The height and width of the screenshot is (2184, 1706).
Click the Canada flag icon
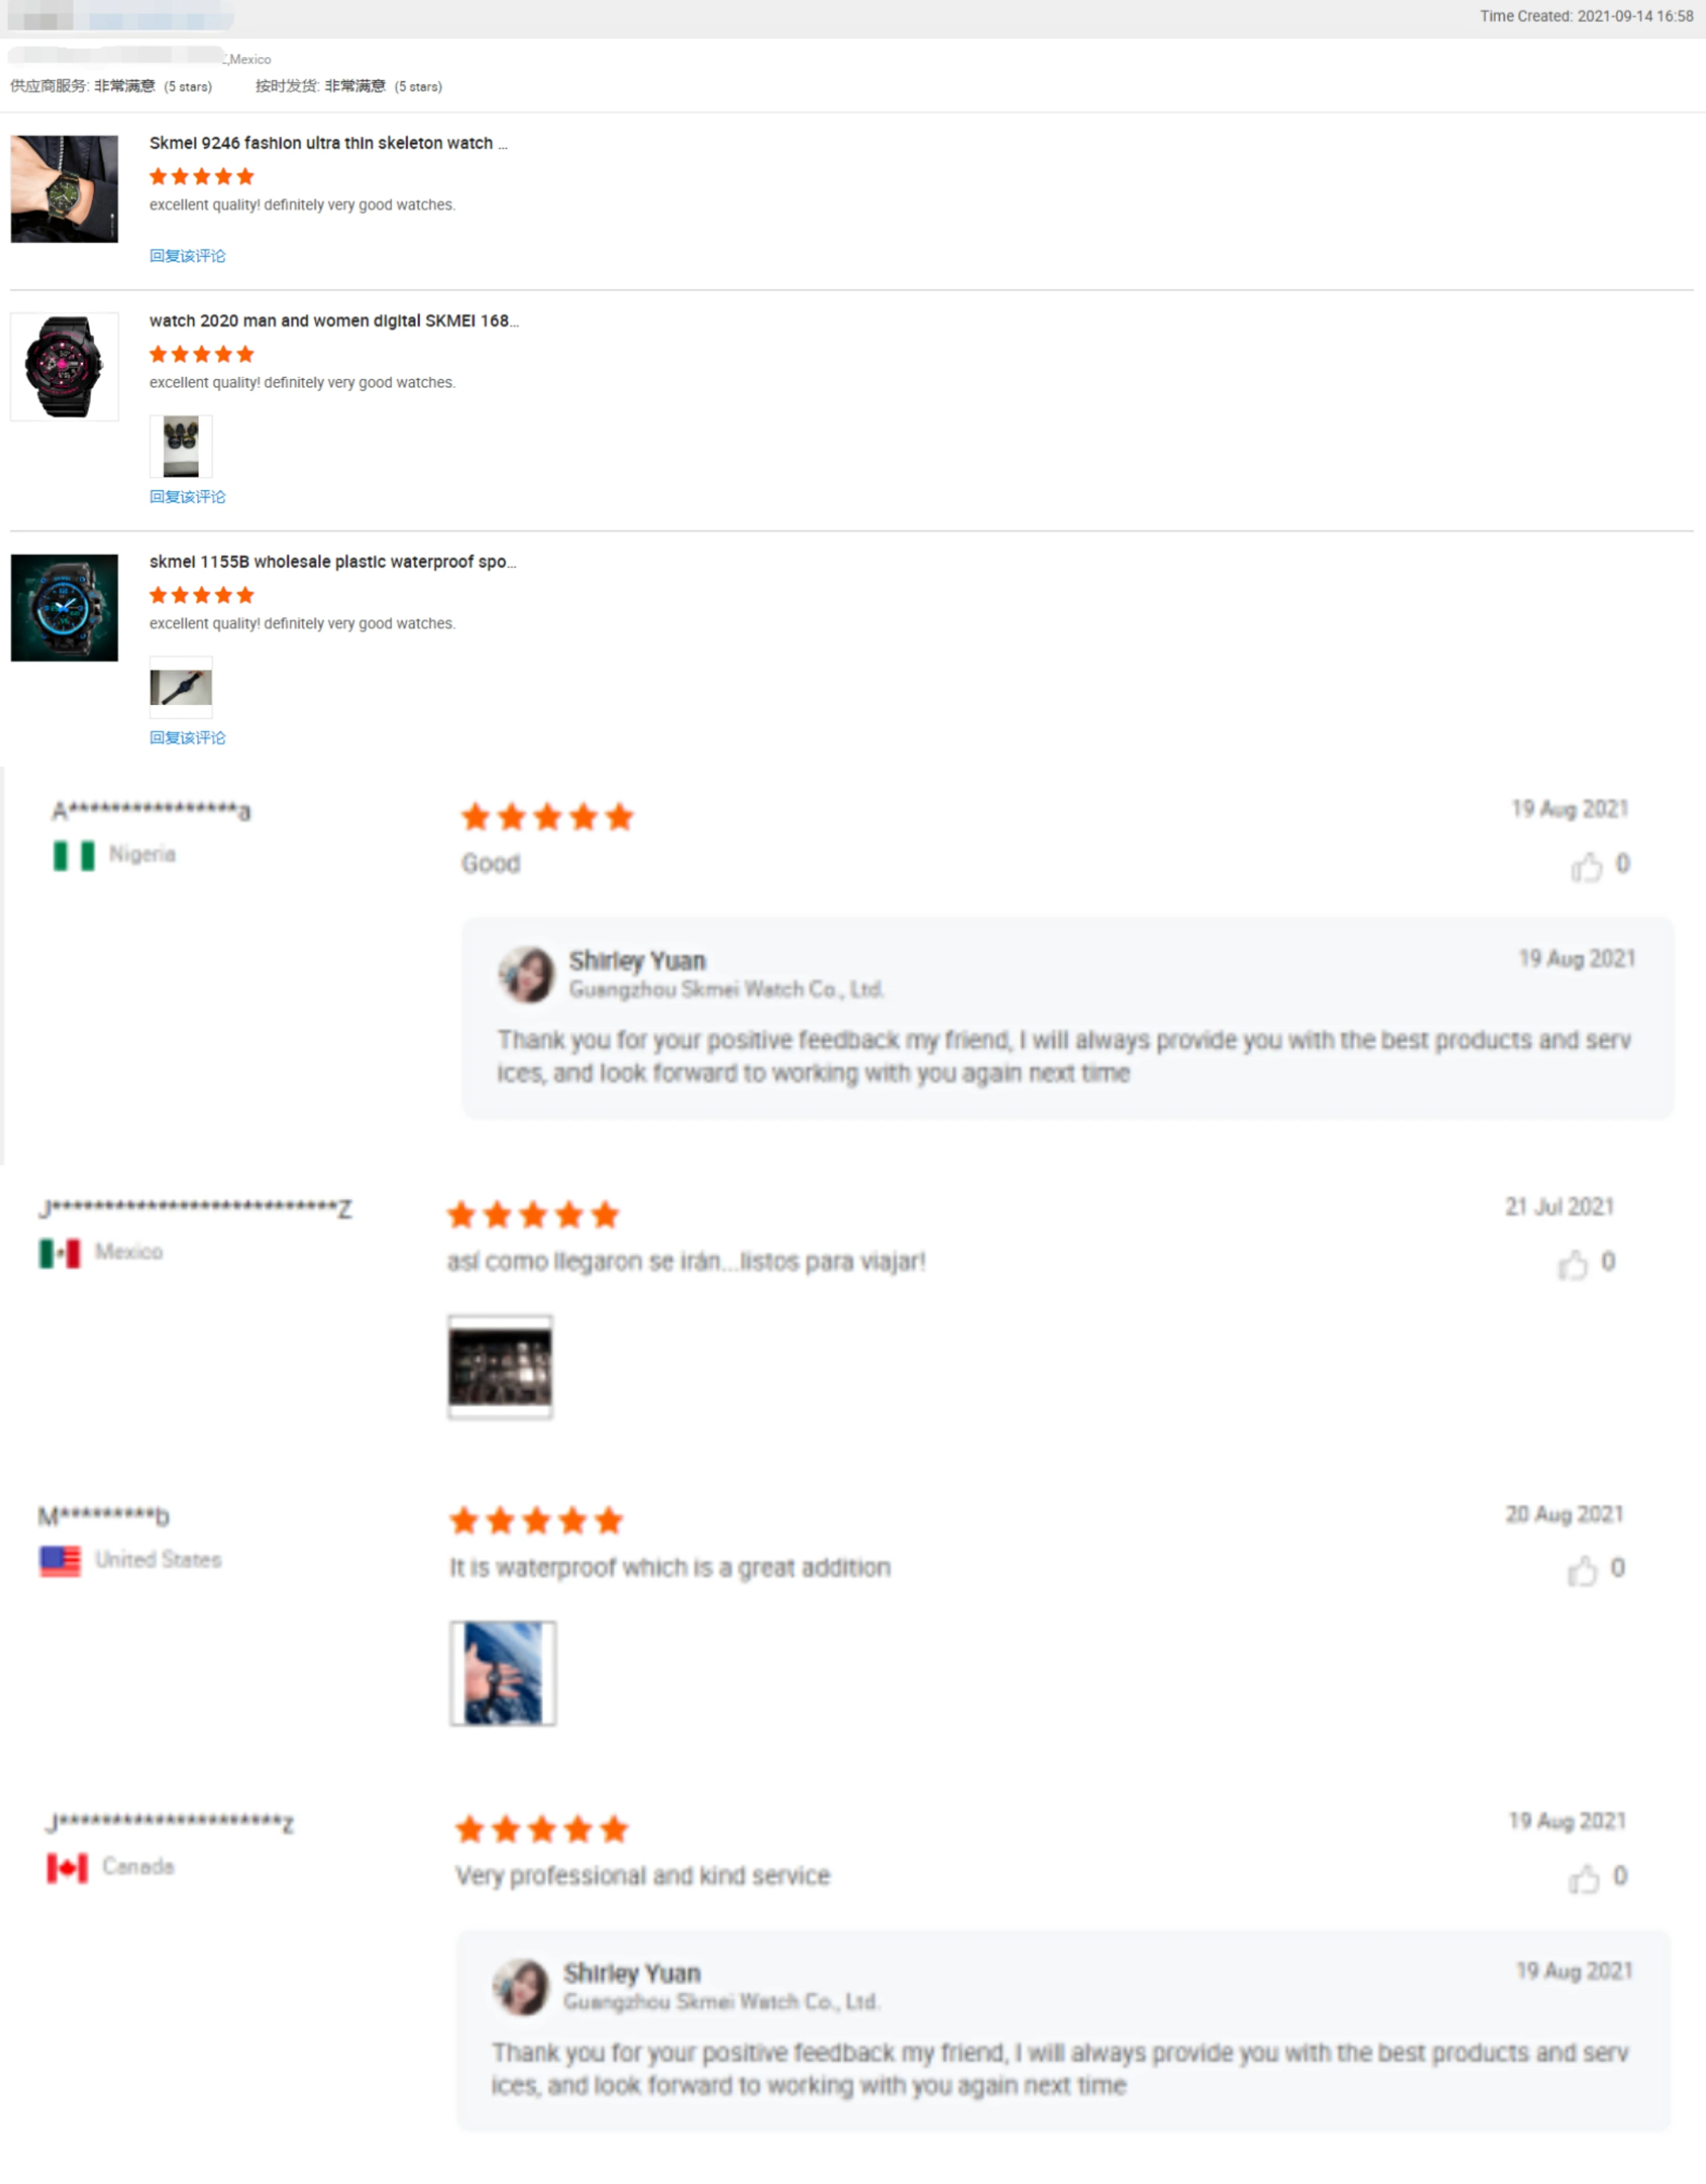[67, 1868]
